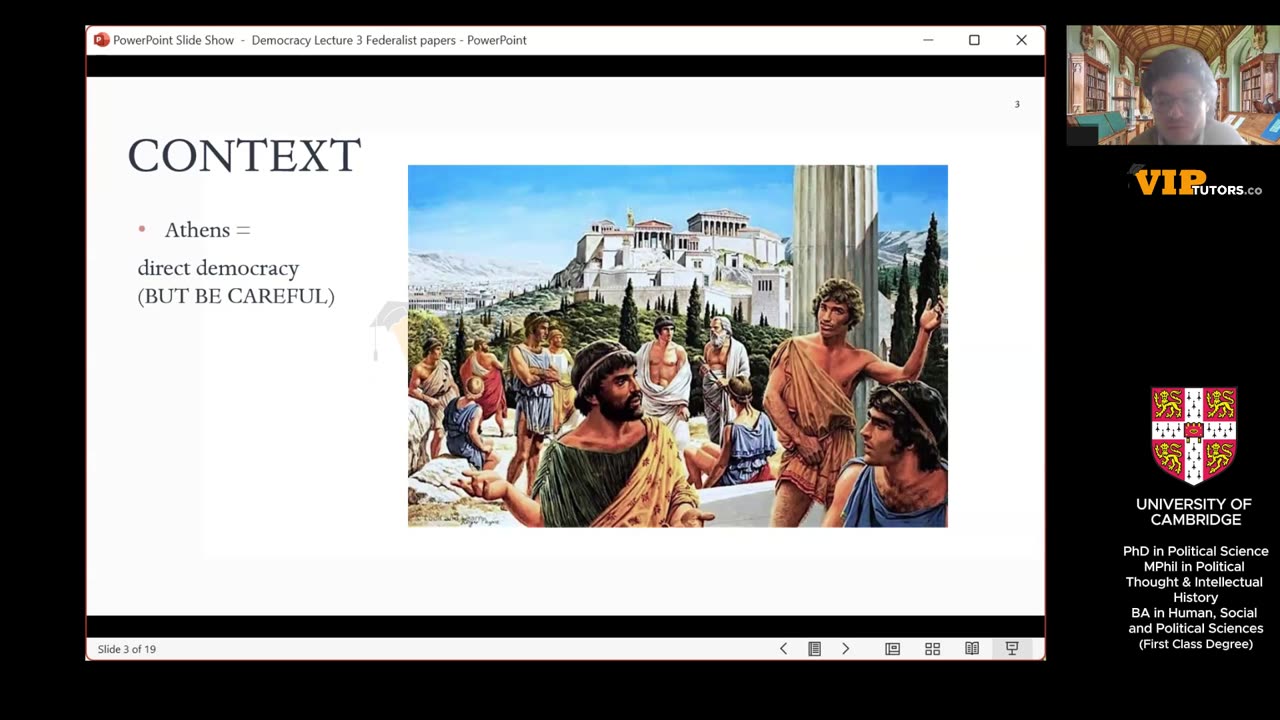
Task: Switch to Reading View icon
Action: [x=972, y=649]
